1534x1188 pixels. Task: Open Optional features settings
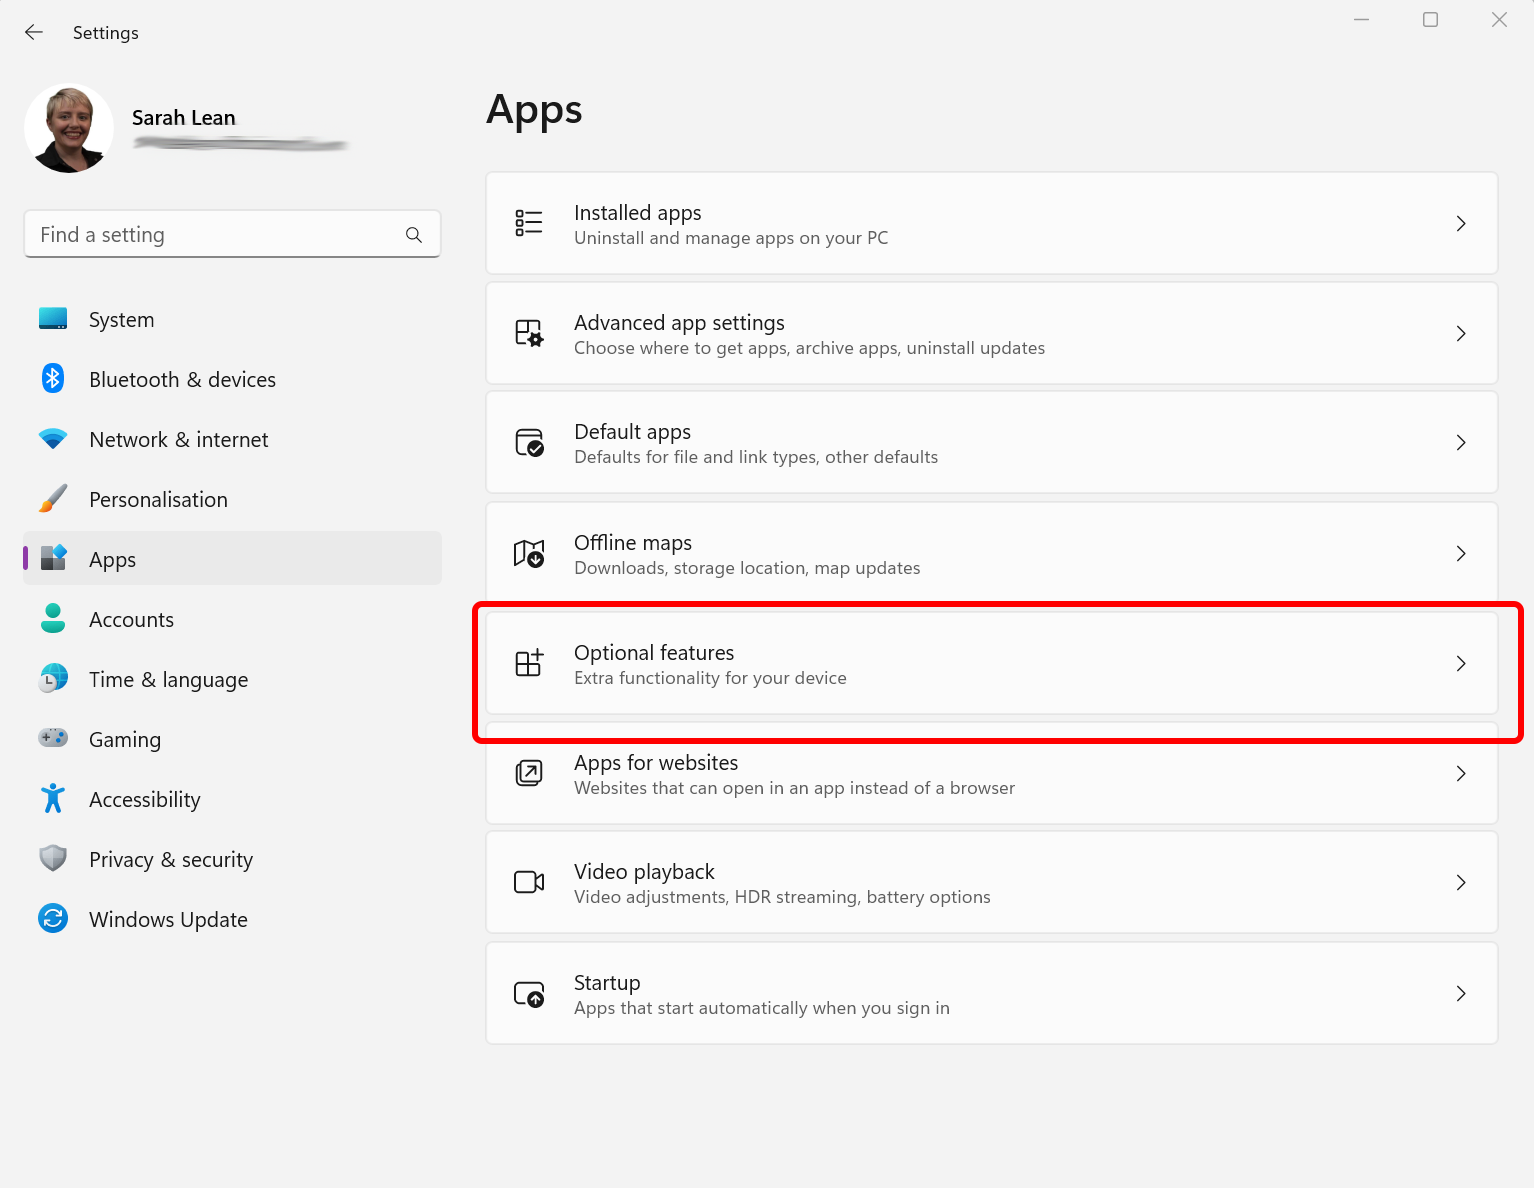pos(990,663)
